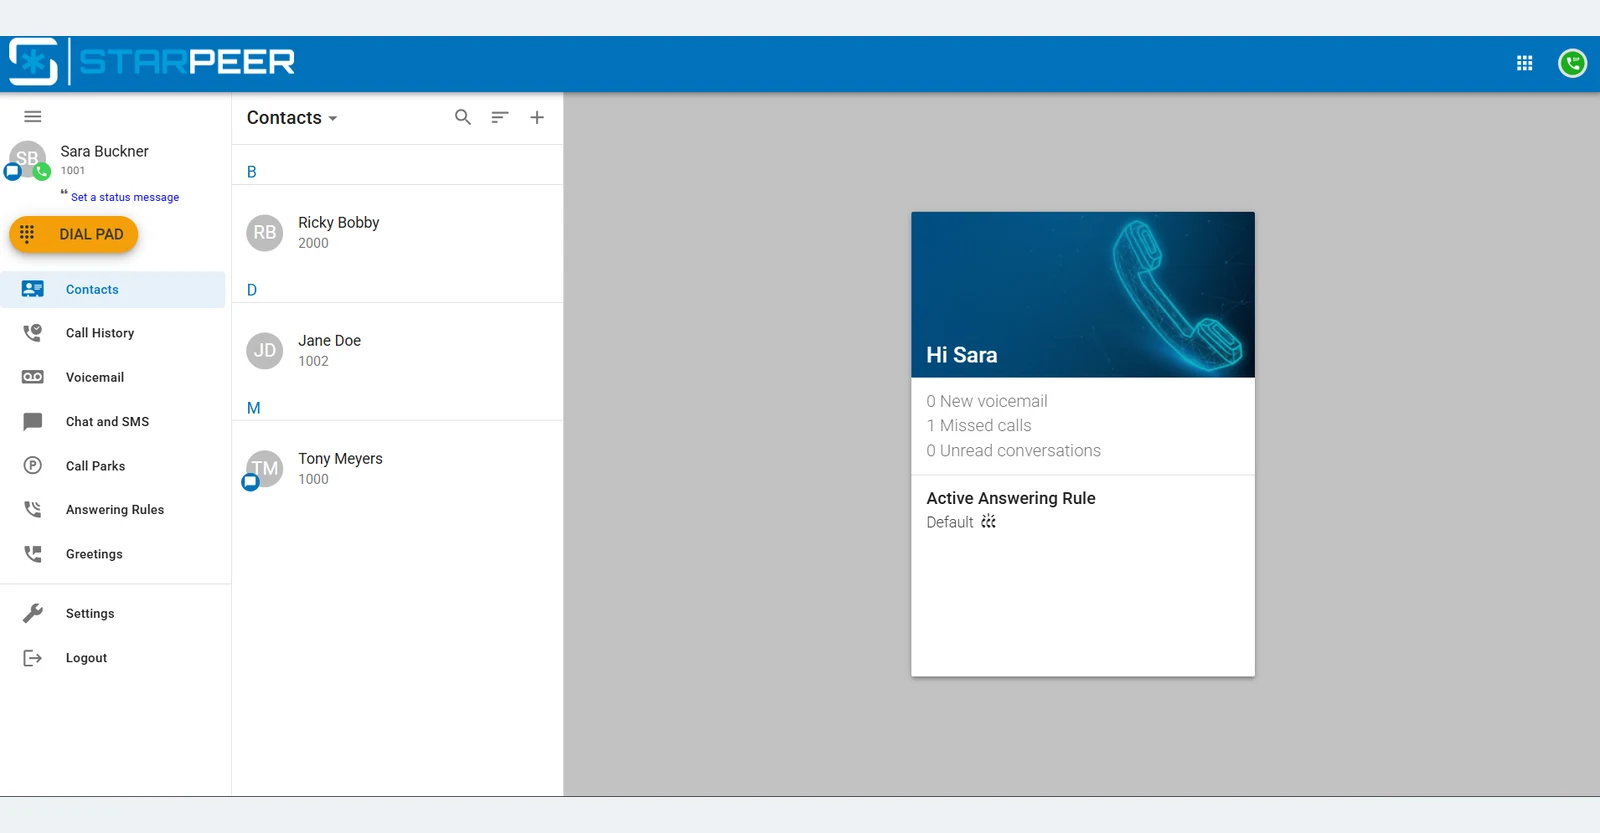Go to Chat and SMS
Viewport: 1600px width, 833px height.
click(x=113, y=421)
